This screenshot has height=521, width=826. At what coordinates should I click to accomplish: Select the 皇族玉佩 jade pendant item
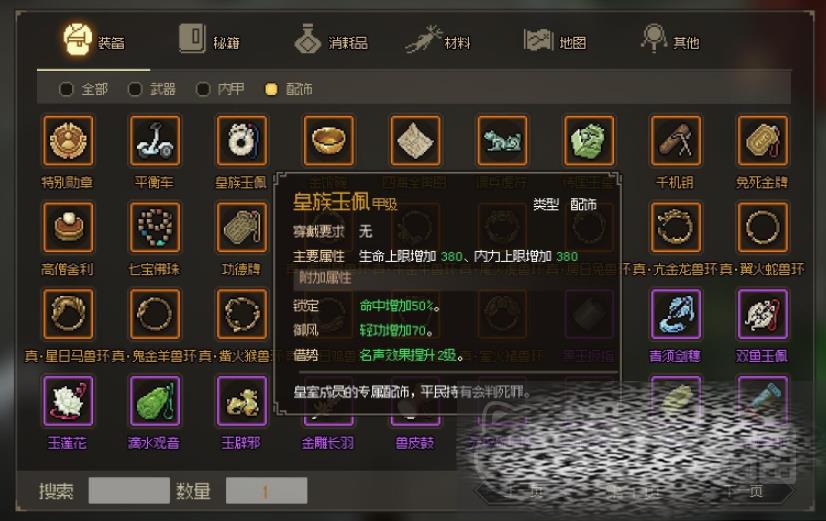coord(241,141)
